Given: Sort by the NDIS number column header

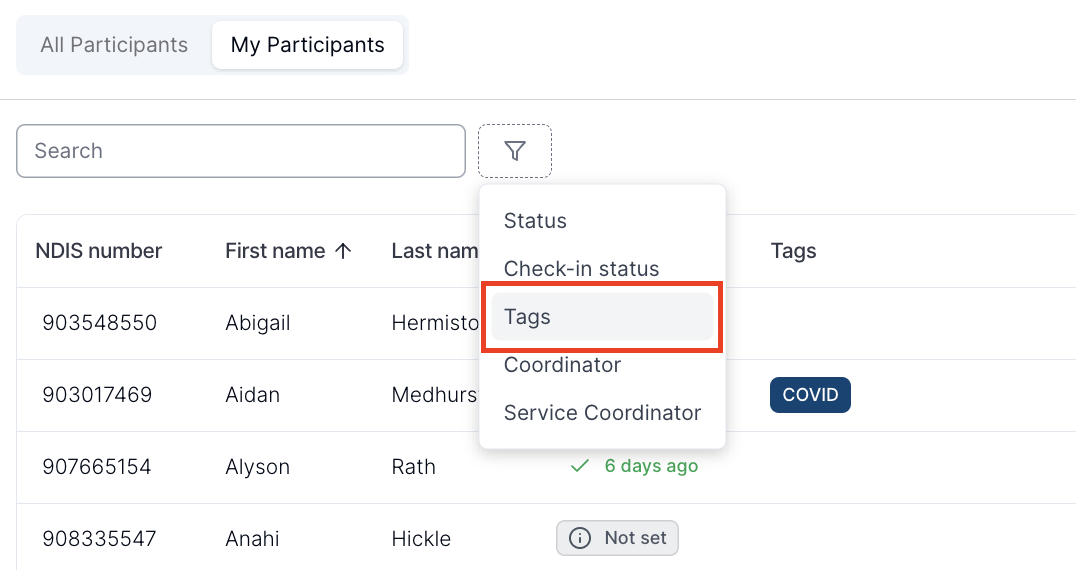Looking at the screenshot, I should (99, 251).
